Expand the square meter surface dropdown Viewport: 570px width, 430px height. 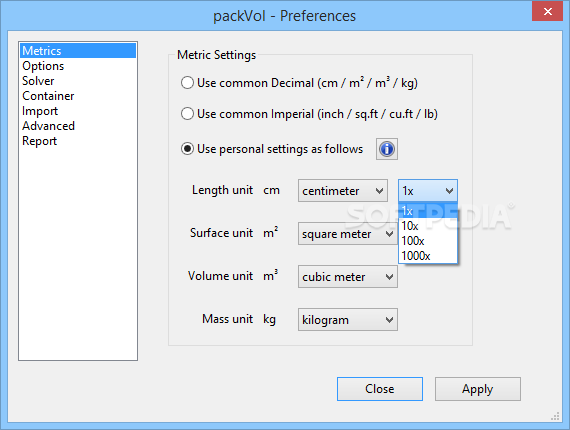(x=348, y=234)
